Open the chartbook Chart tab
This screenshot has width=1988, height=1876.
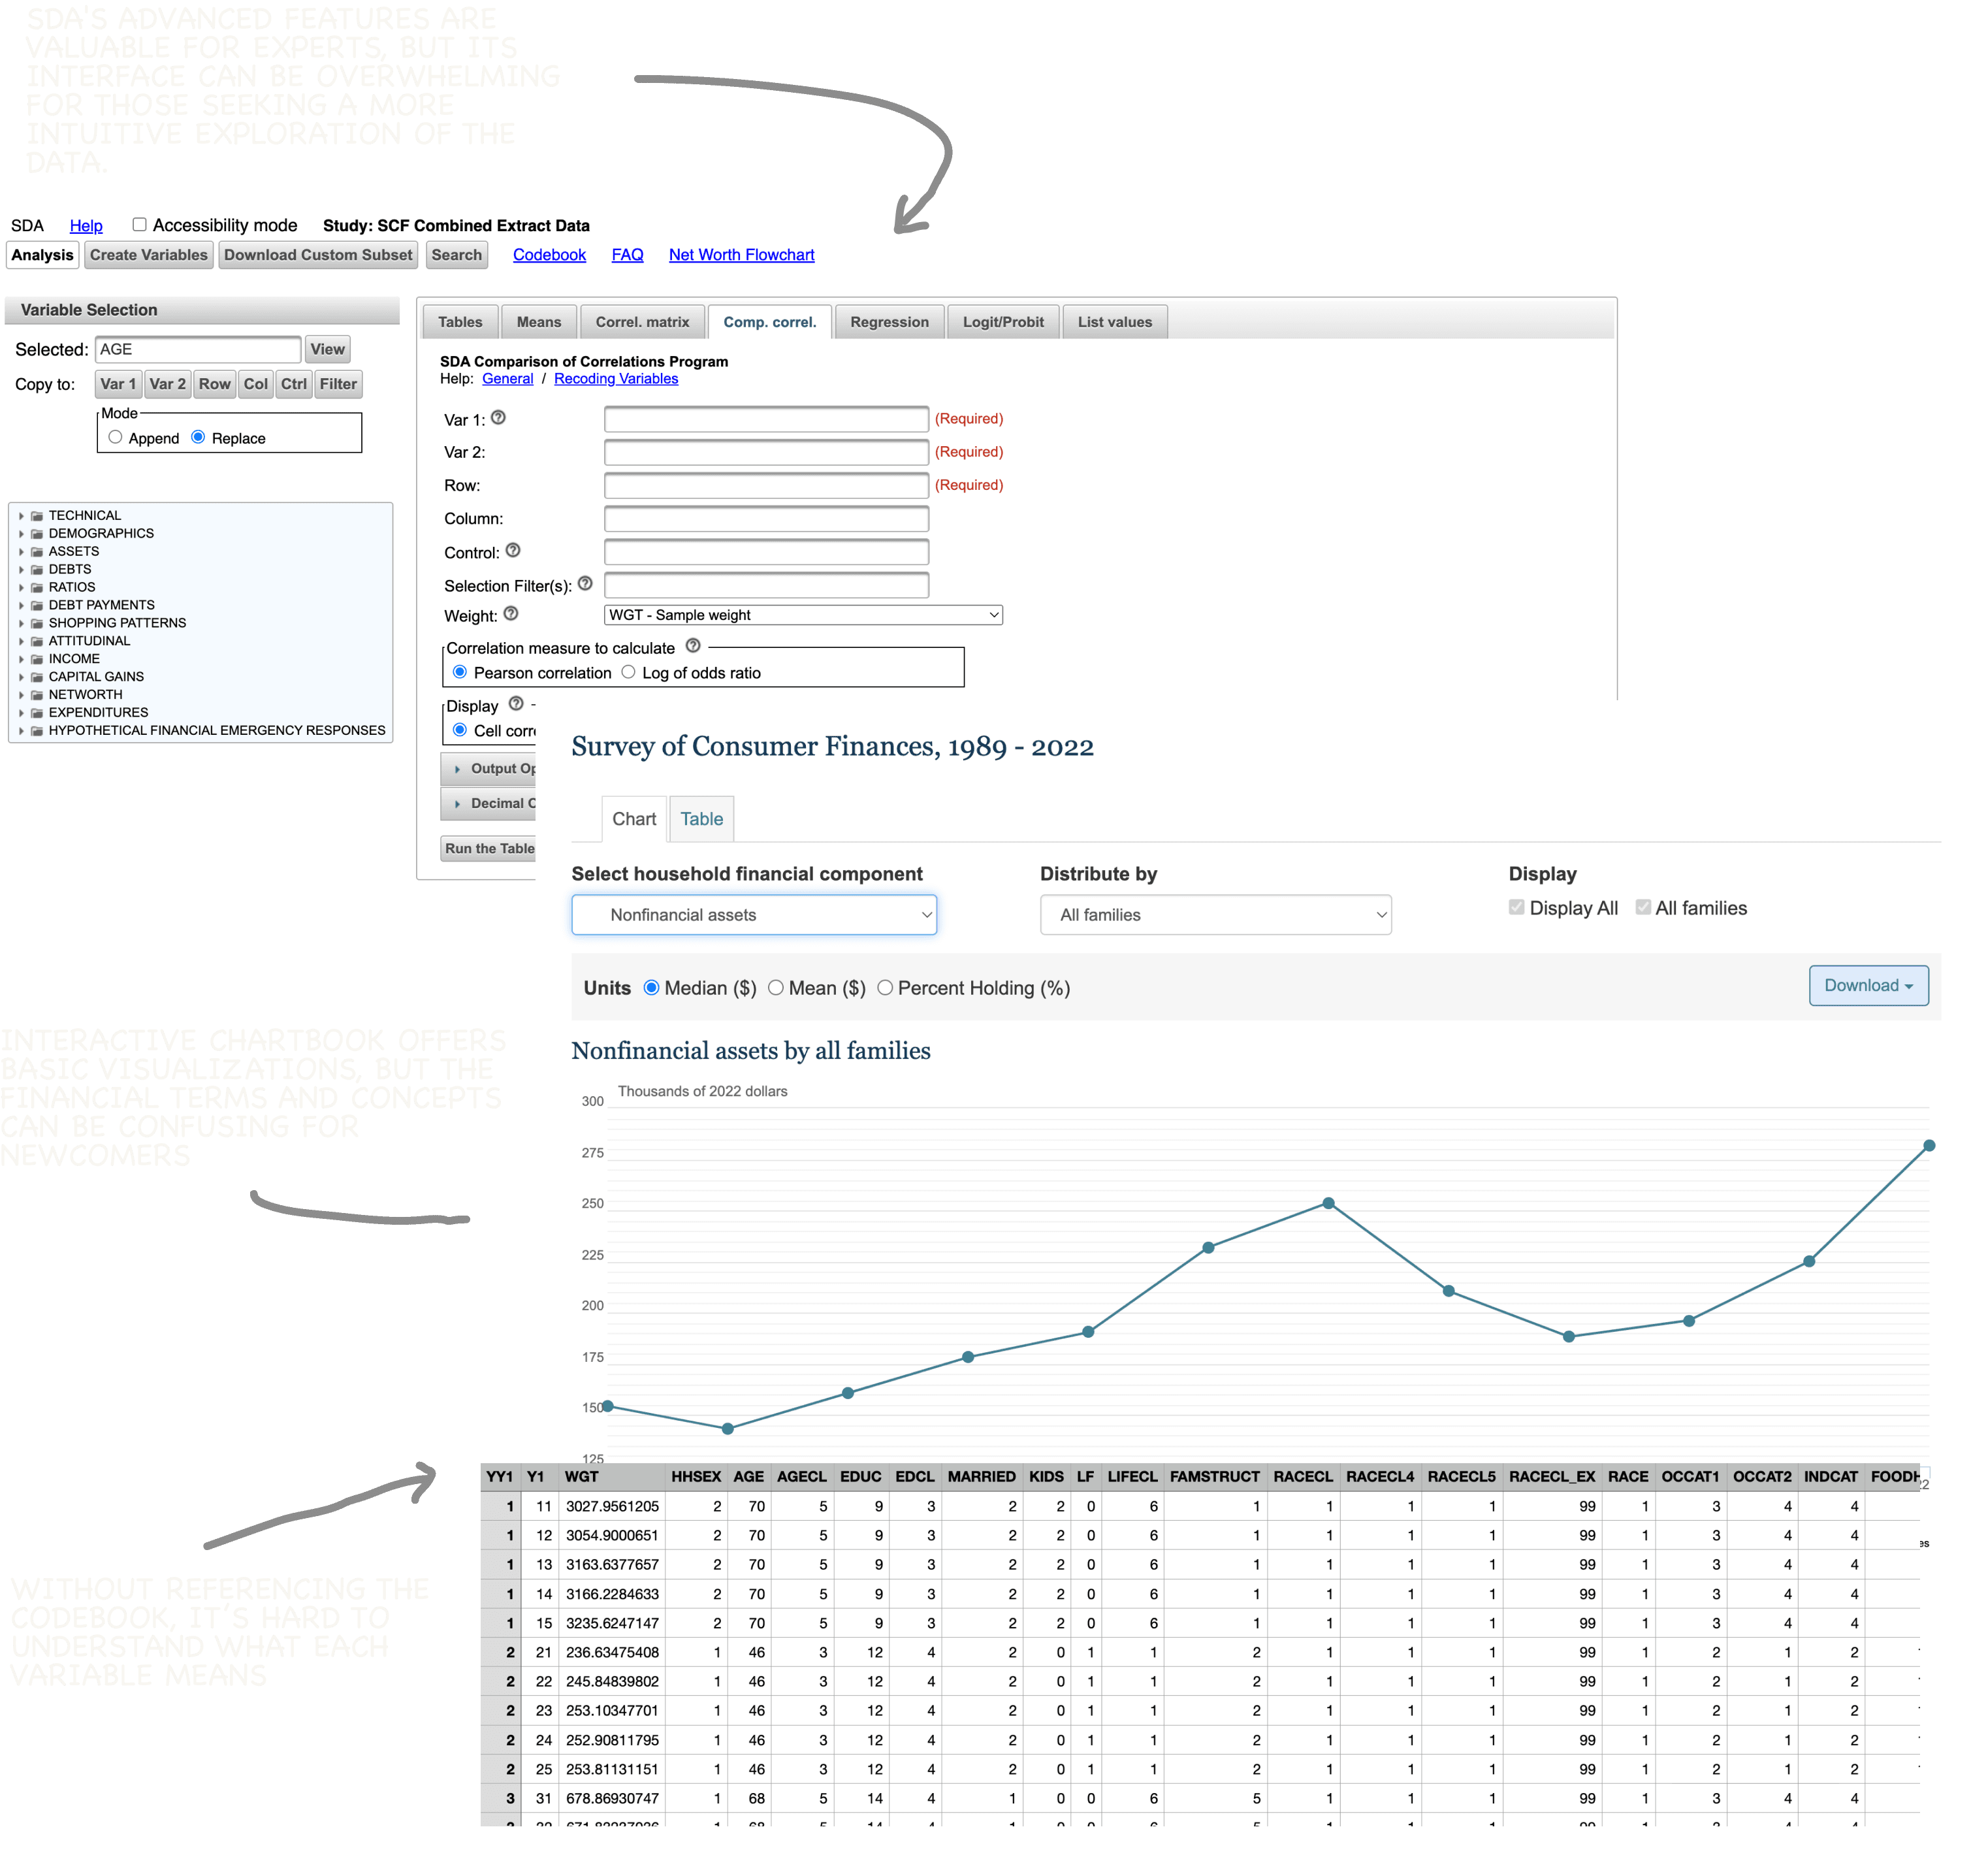coord(634,819)
